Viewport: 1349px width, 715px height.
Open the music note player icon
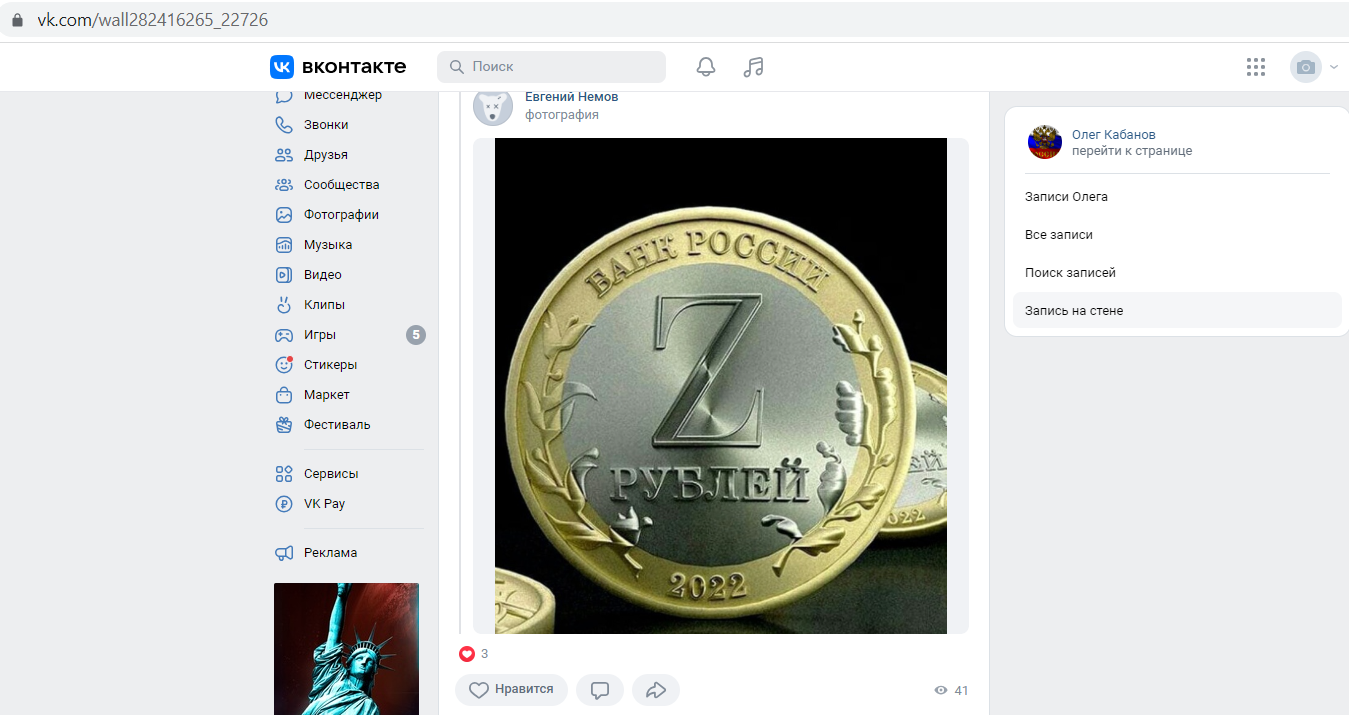click(x=754, y=67)
